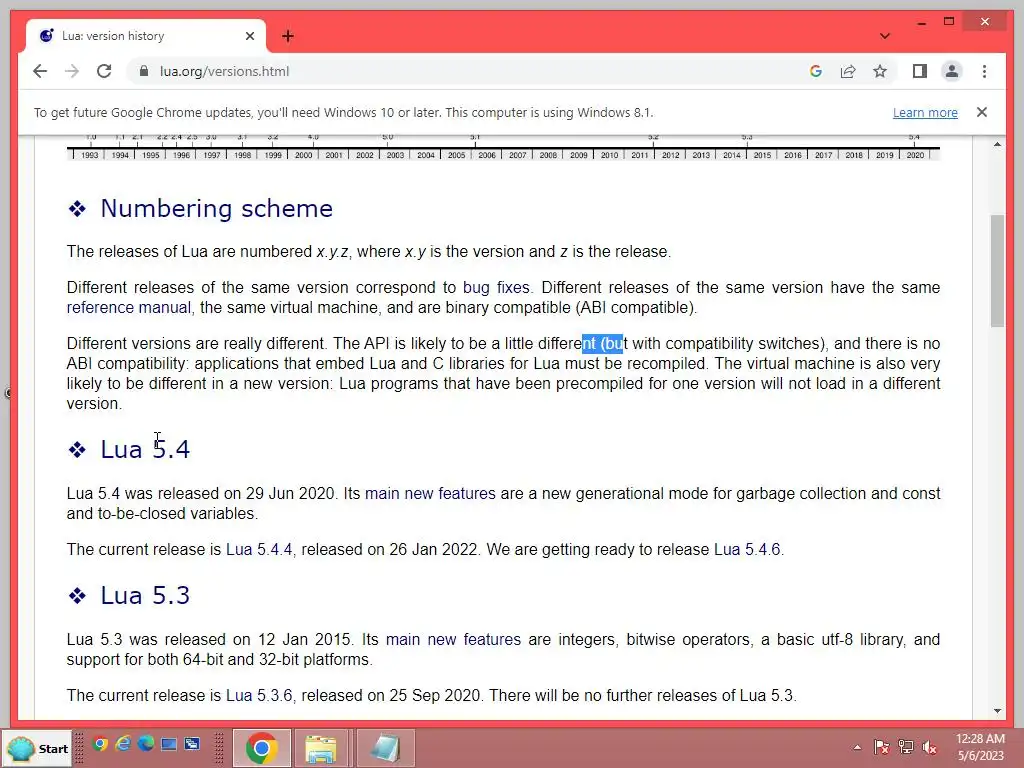Click the scroll up arrow of the page scrollbar
Viewport: 1024px width, 768px height.
tap(997, 144)
